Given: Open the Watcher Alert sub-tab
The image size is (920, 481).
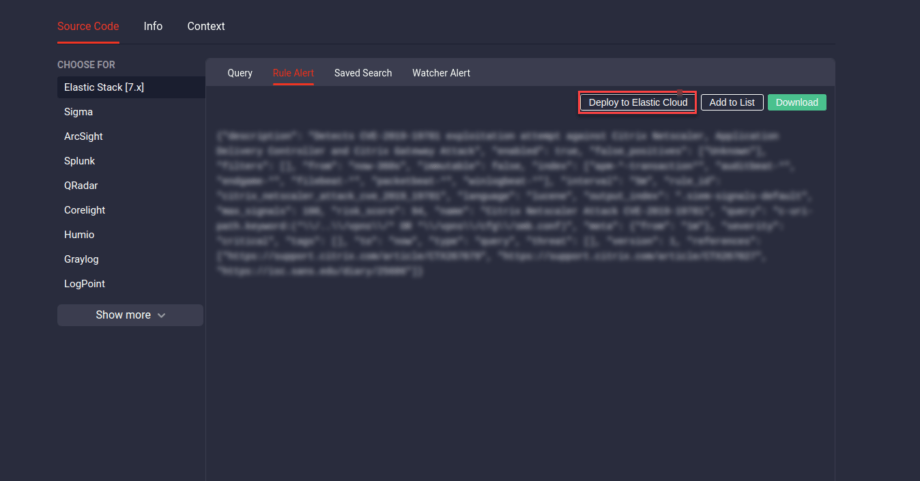Looking at the screenshot, I should [x=441, y=73].
